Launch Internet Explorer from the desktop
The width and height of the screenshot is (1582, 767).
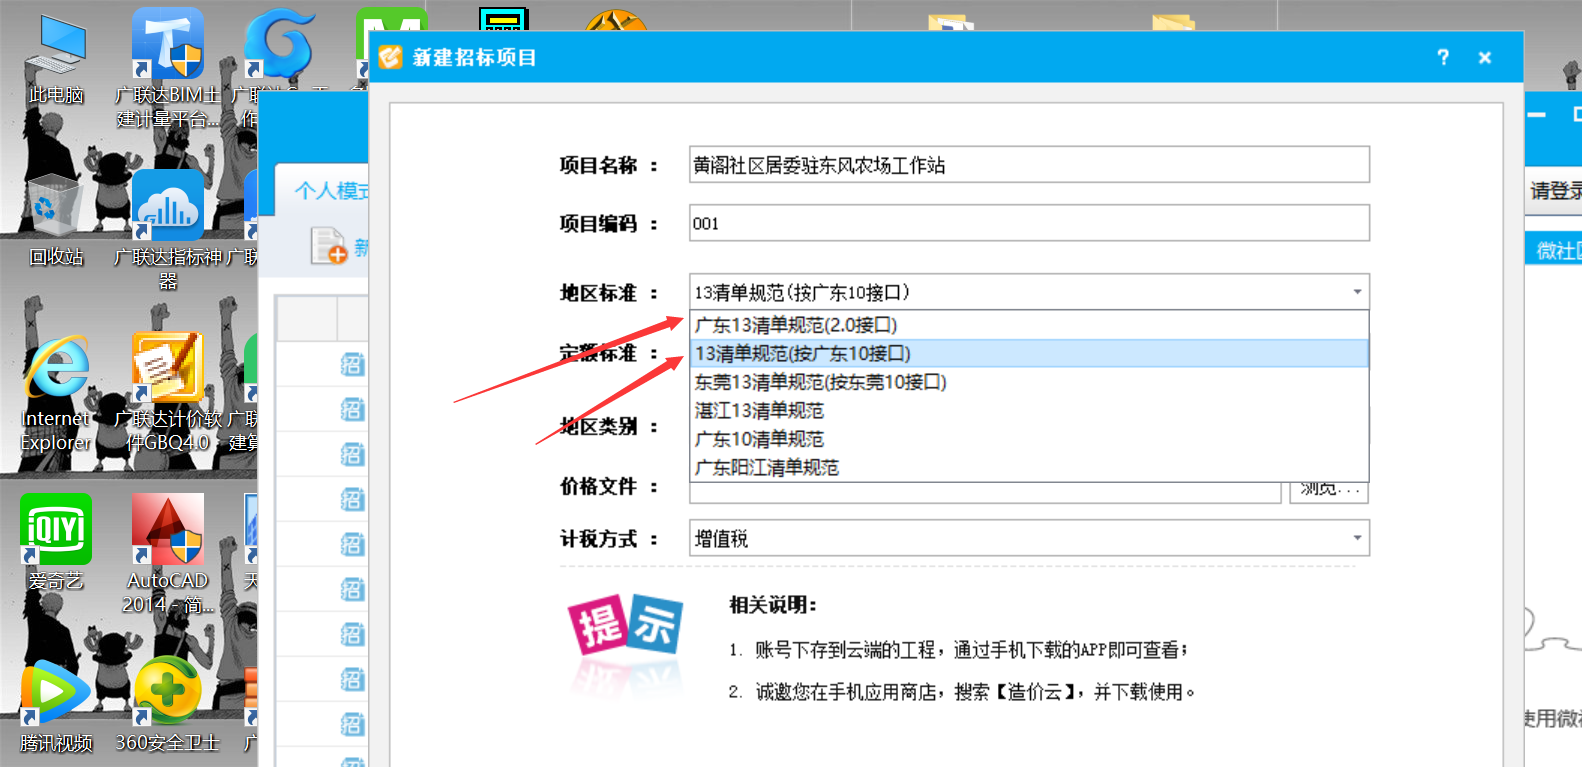coord(56,394)
